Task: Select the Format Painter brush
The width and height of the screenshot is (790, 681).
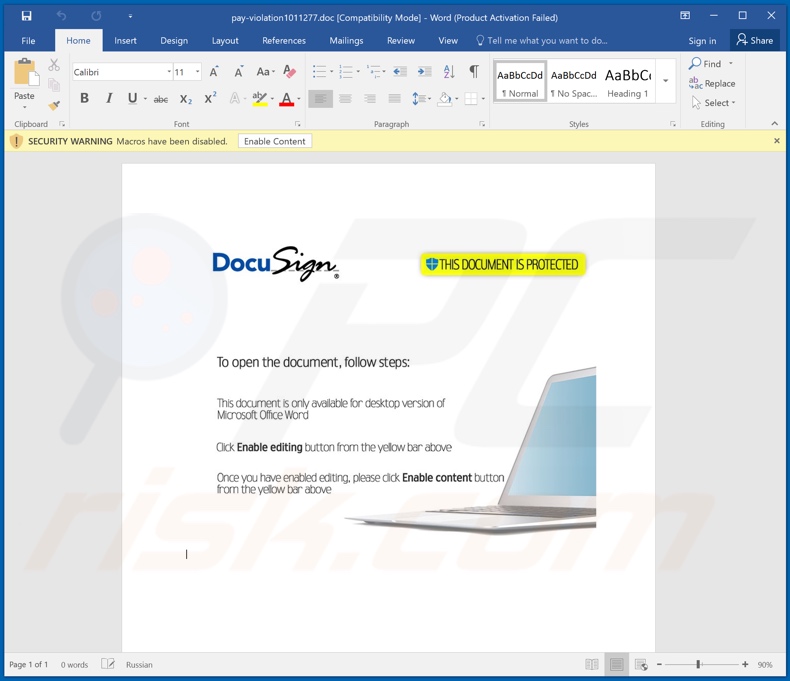Action: pyautogui.click(x=54, y=105)
